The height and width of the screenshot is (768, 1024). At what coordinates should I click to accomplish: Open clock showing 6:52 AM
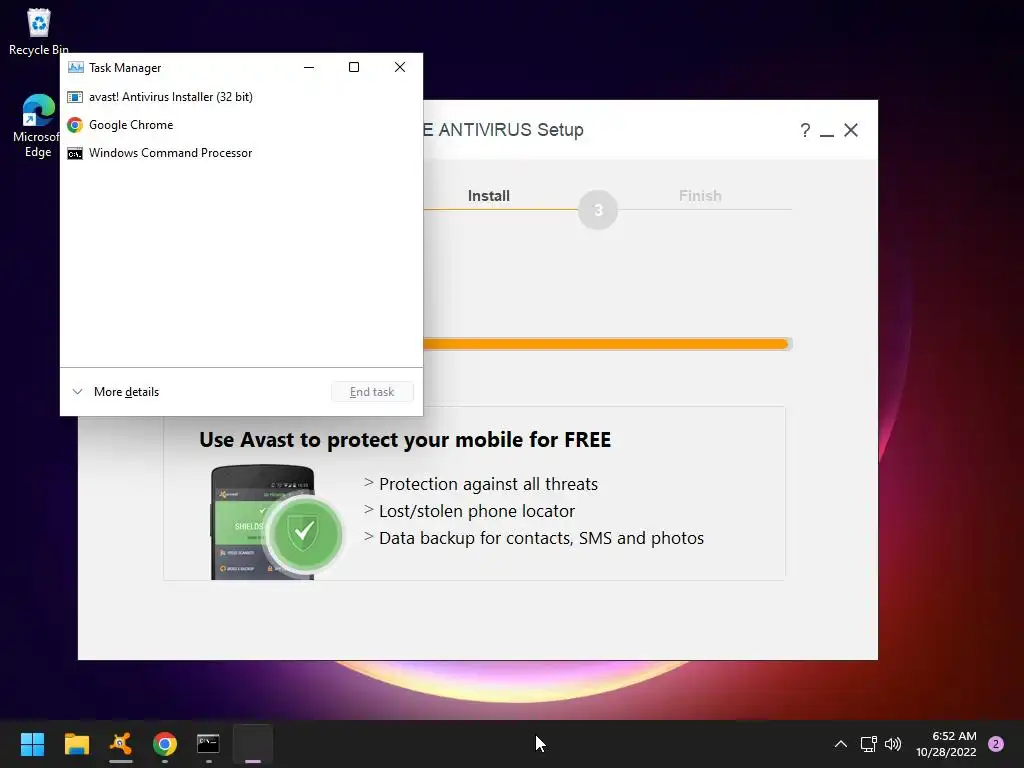tap(946, 744)
